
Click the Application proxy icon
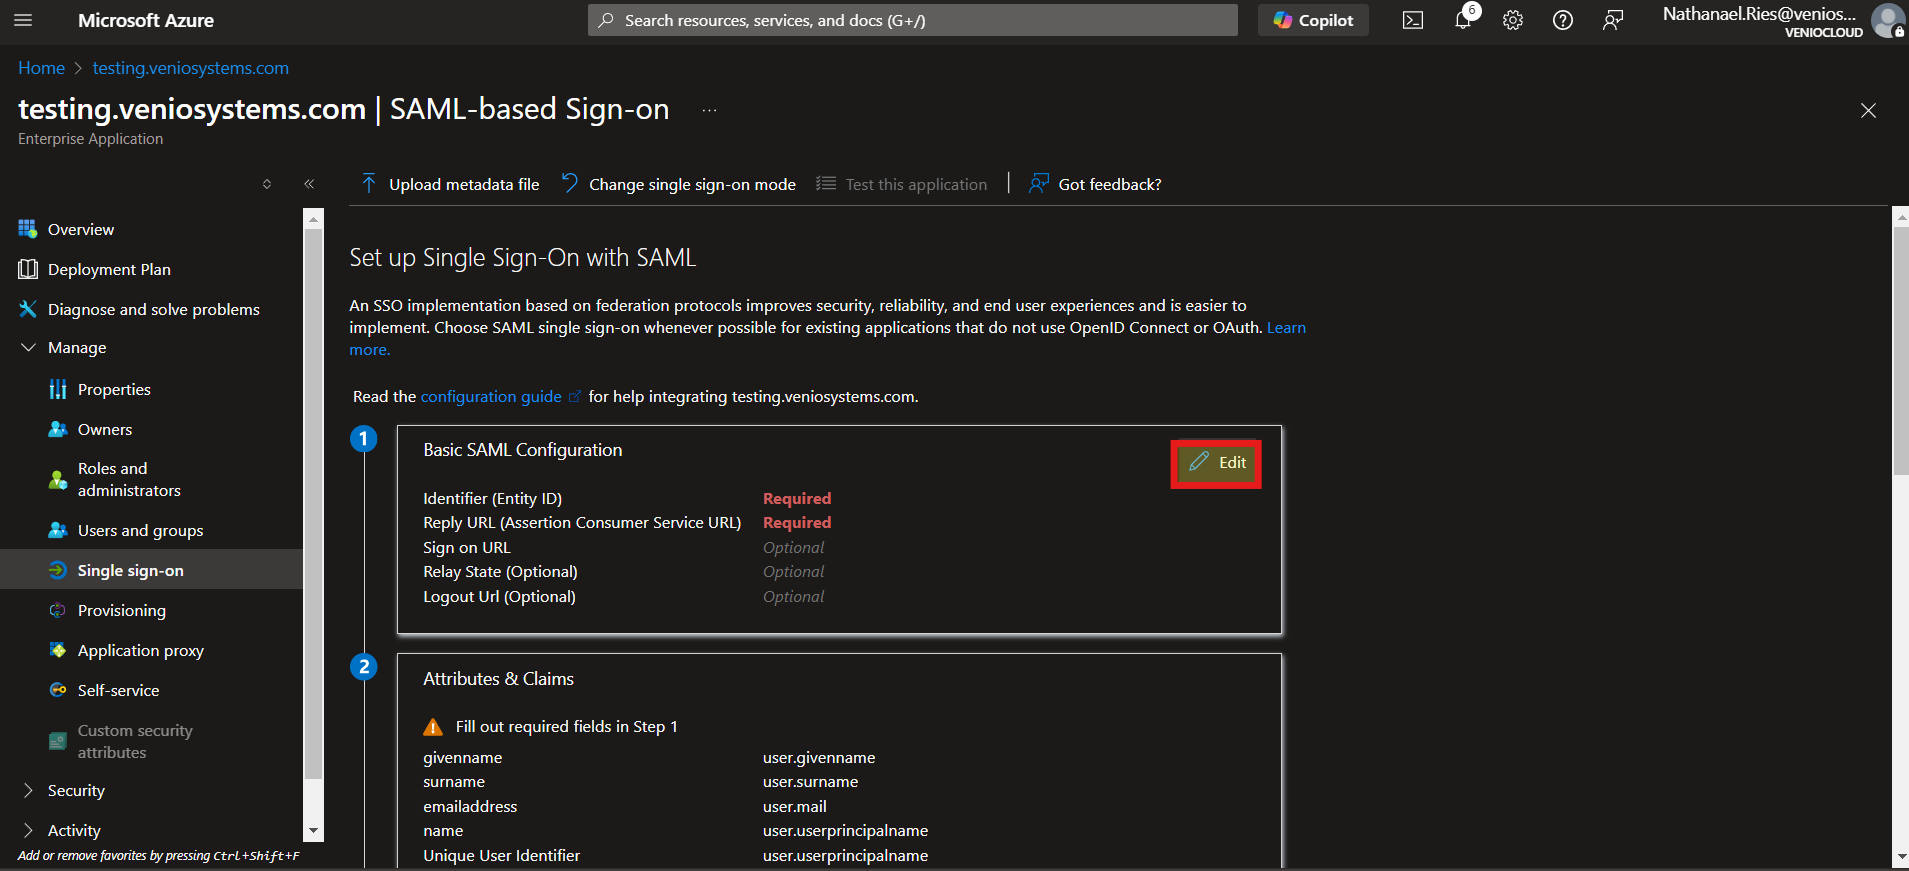(x=58, y=650)
